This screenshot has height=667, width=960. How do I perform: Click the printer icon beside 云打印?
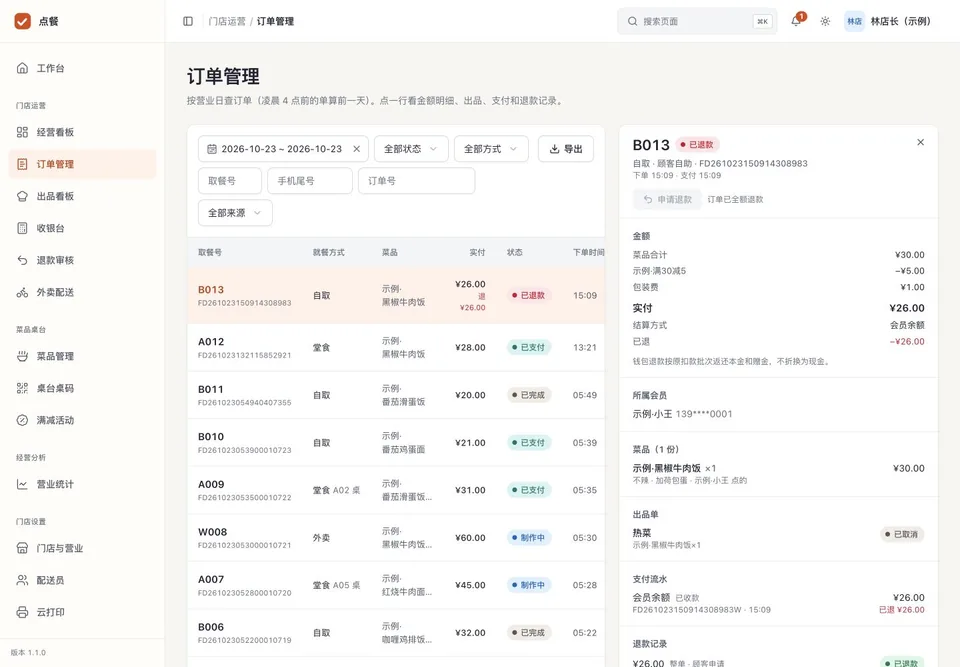coord(22,612)
